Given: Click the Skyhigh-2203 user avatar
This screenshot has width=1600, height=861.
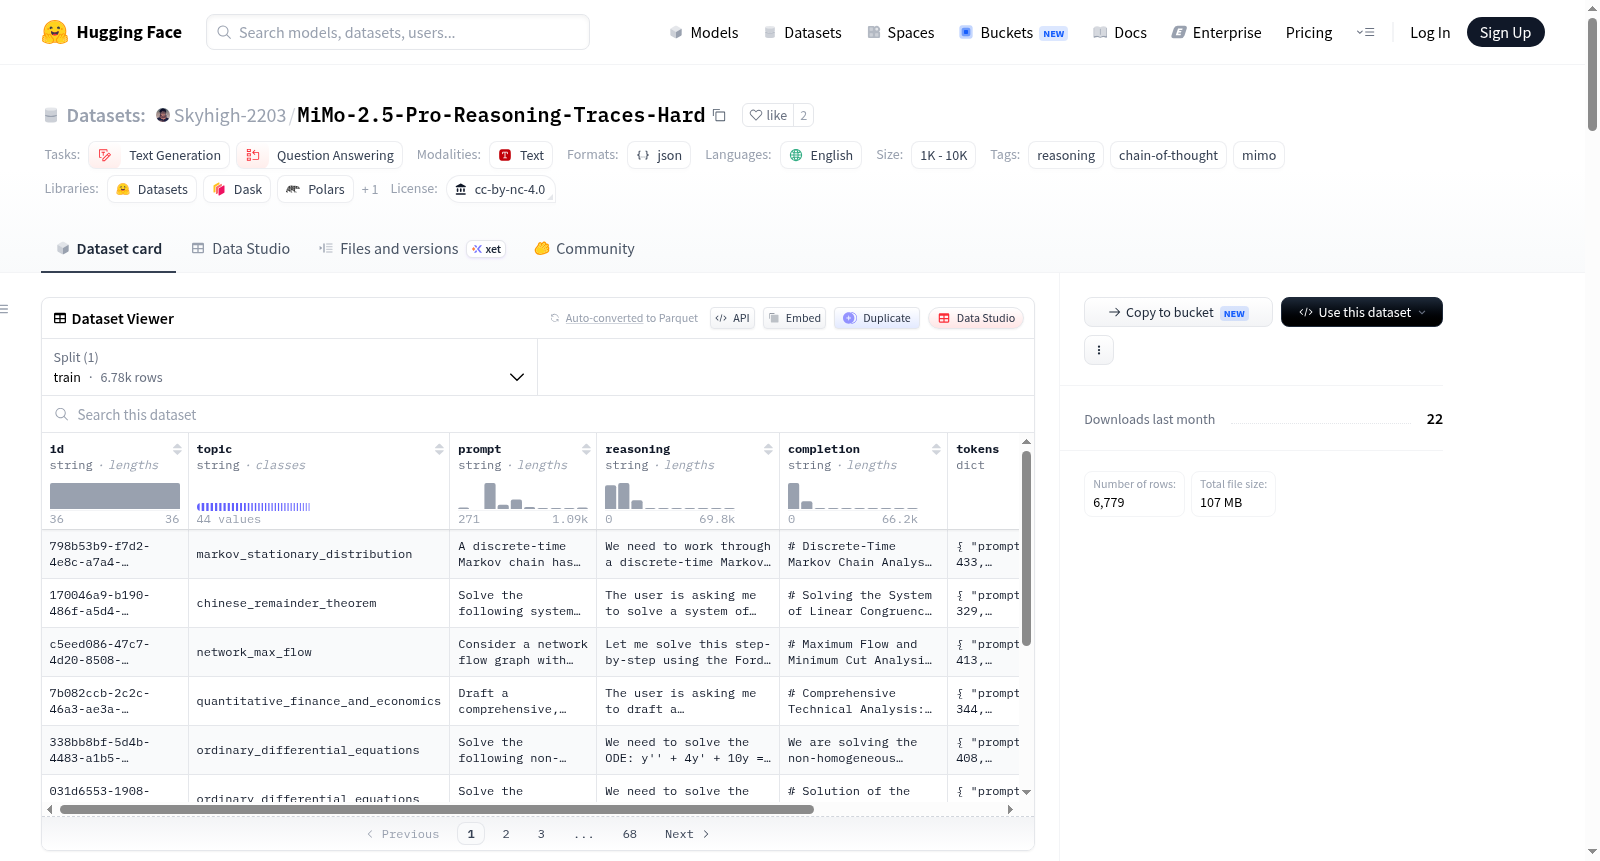Looking at the screenshot, I should [x=163, y=115].
